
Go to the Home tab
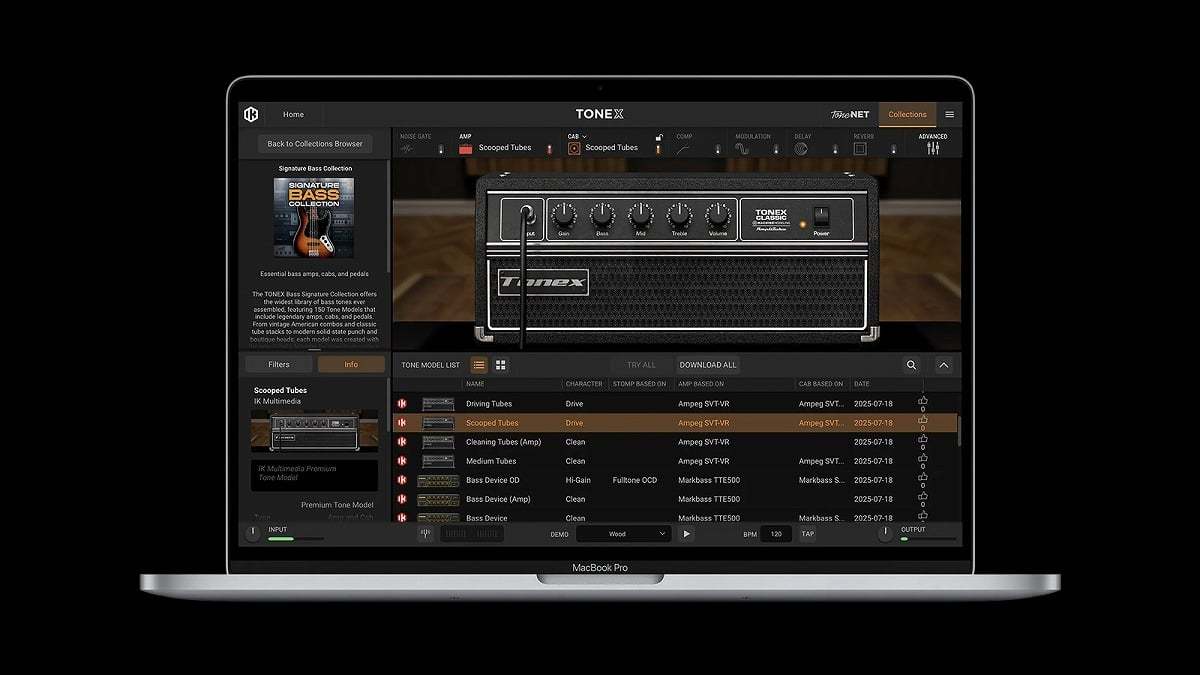pos(292,114)
